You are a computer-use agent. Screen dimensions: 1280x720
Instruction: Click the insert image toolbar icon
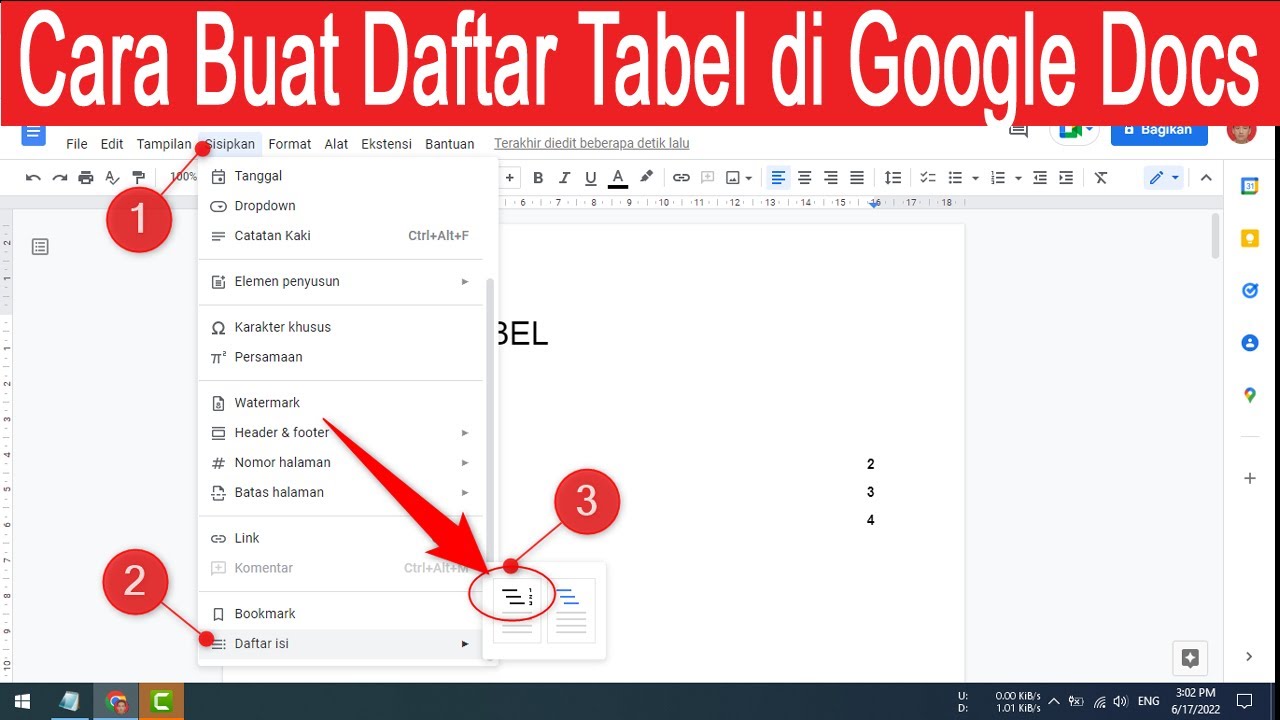click(x=733, y=178)
